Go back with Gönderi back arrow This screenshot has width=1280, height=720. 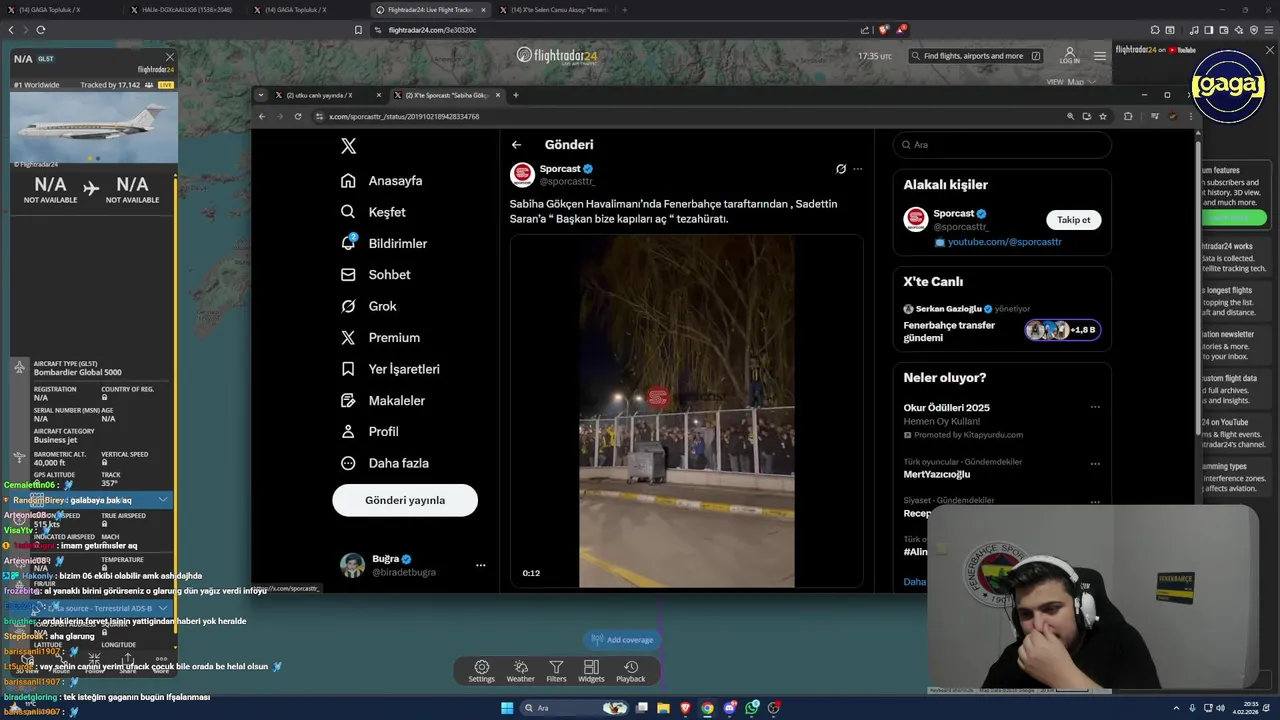(516, 145)
